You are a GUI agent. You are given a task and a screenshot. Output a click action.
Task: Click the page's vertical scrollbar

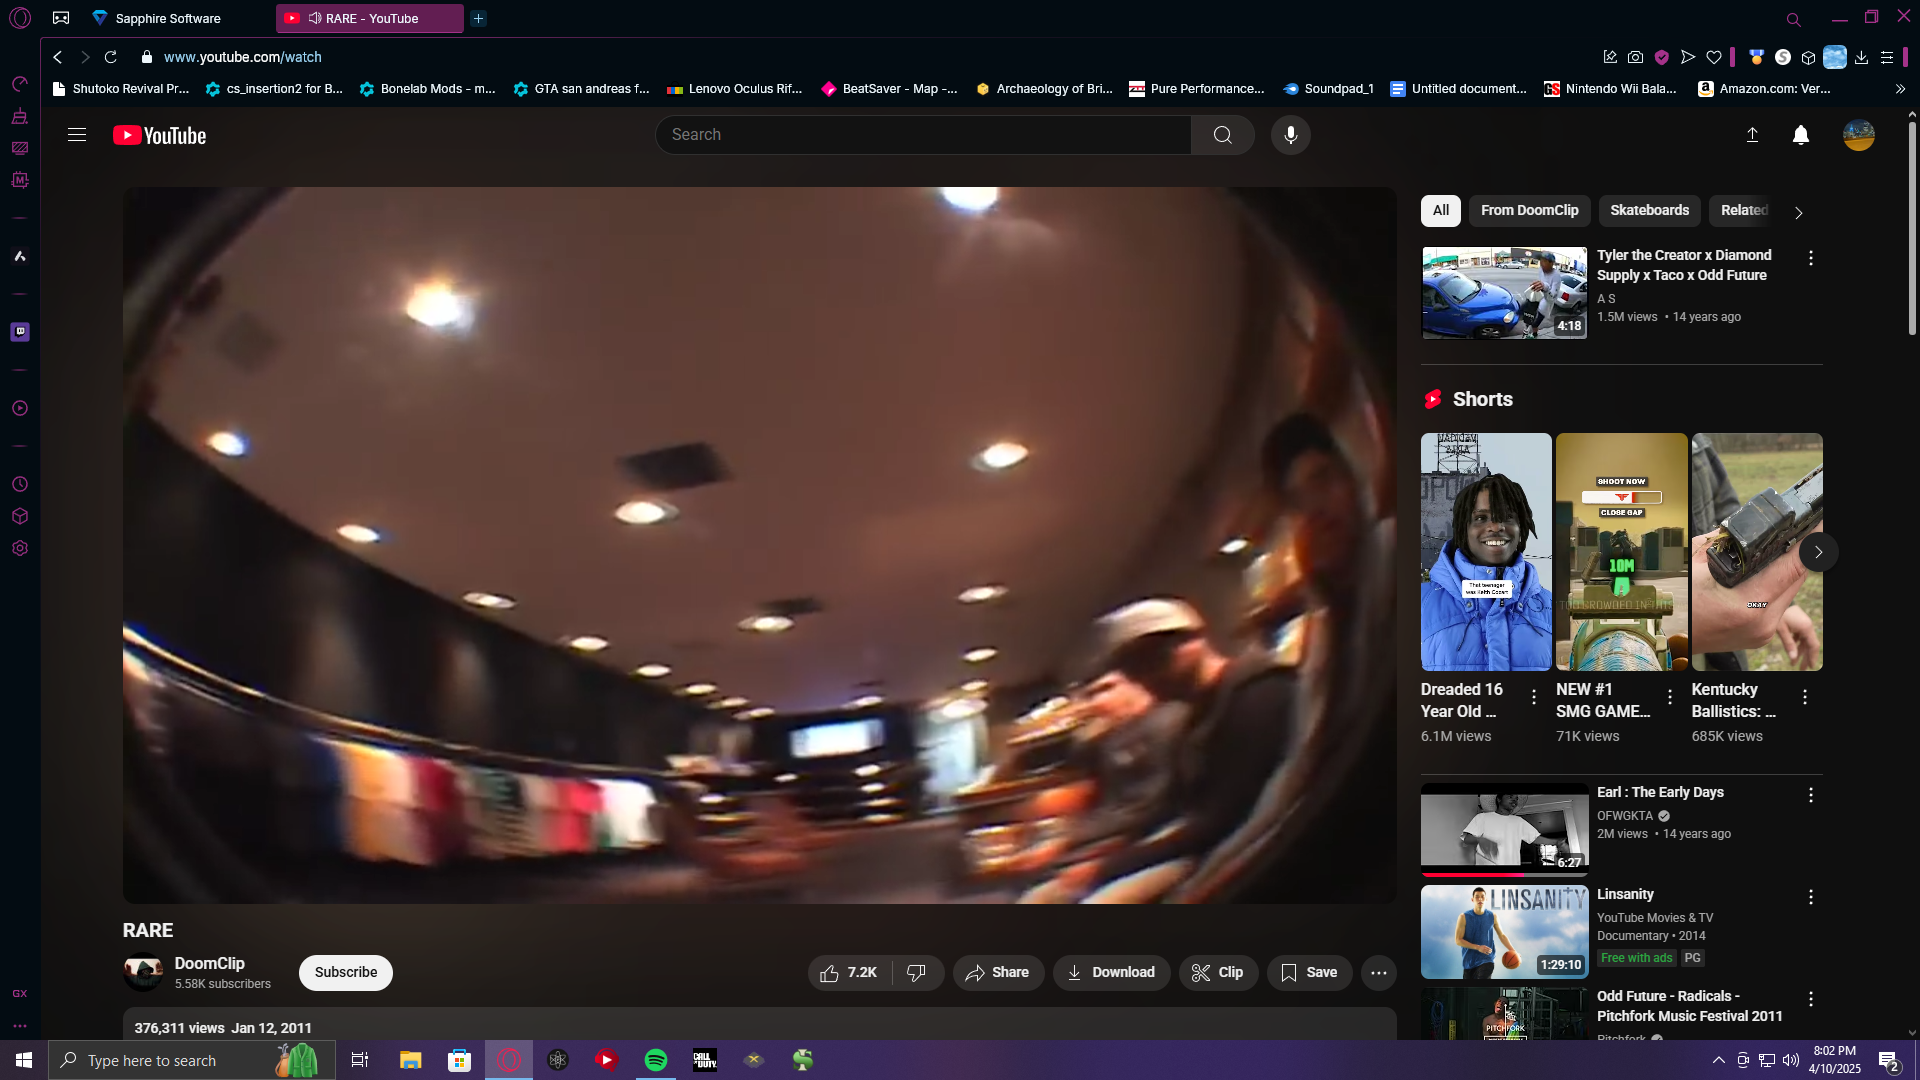(x=1911, y=230)
